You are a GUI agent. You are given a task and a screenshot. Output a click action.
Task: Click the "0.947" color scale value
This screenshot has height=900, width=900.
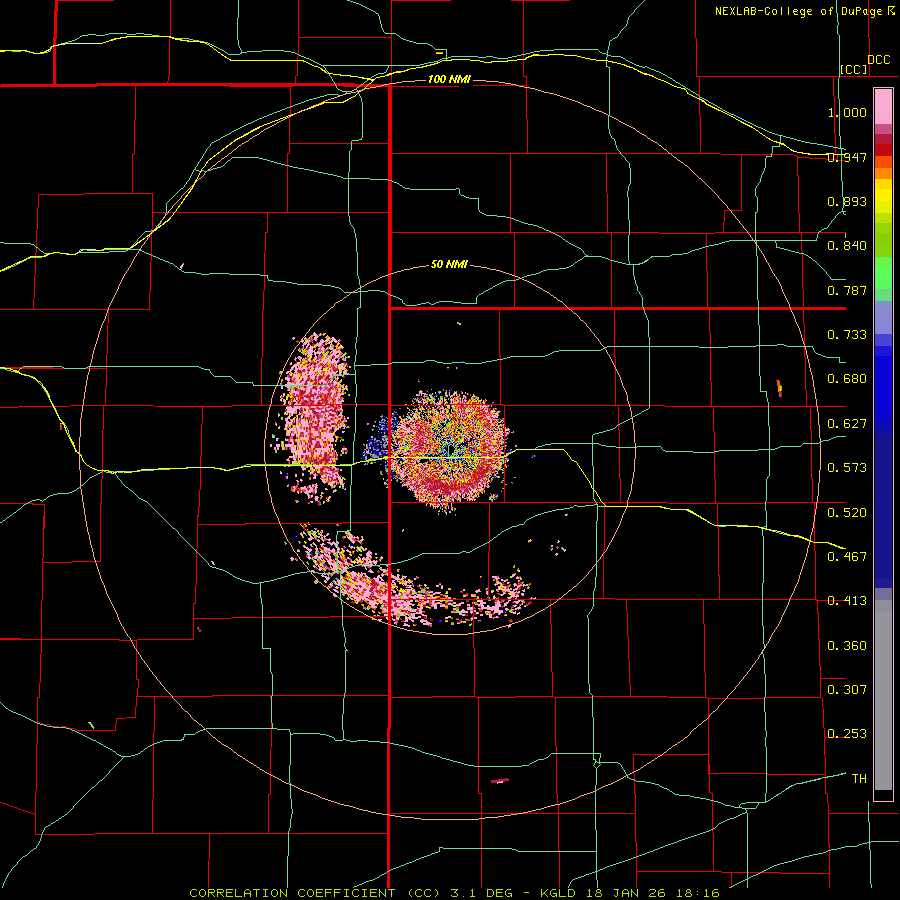coord(847,157)
